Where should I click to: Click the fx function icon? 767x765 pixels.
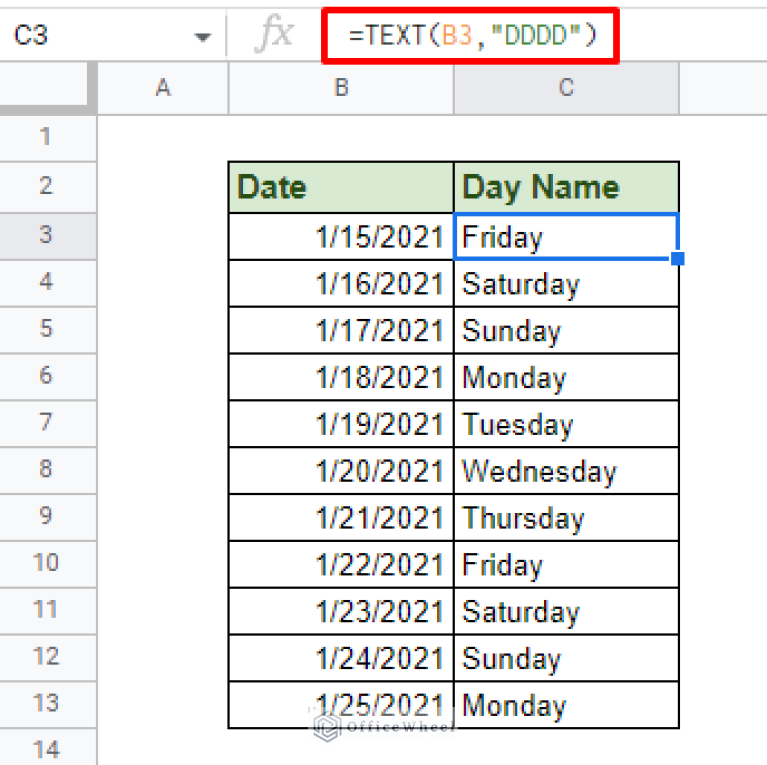(273, 34)
